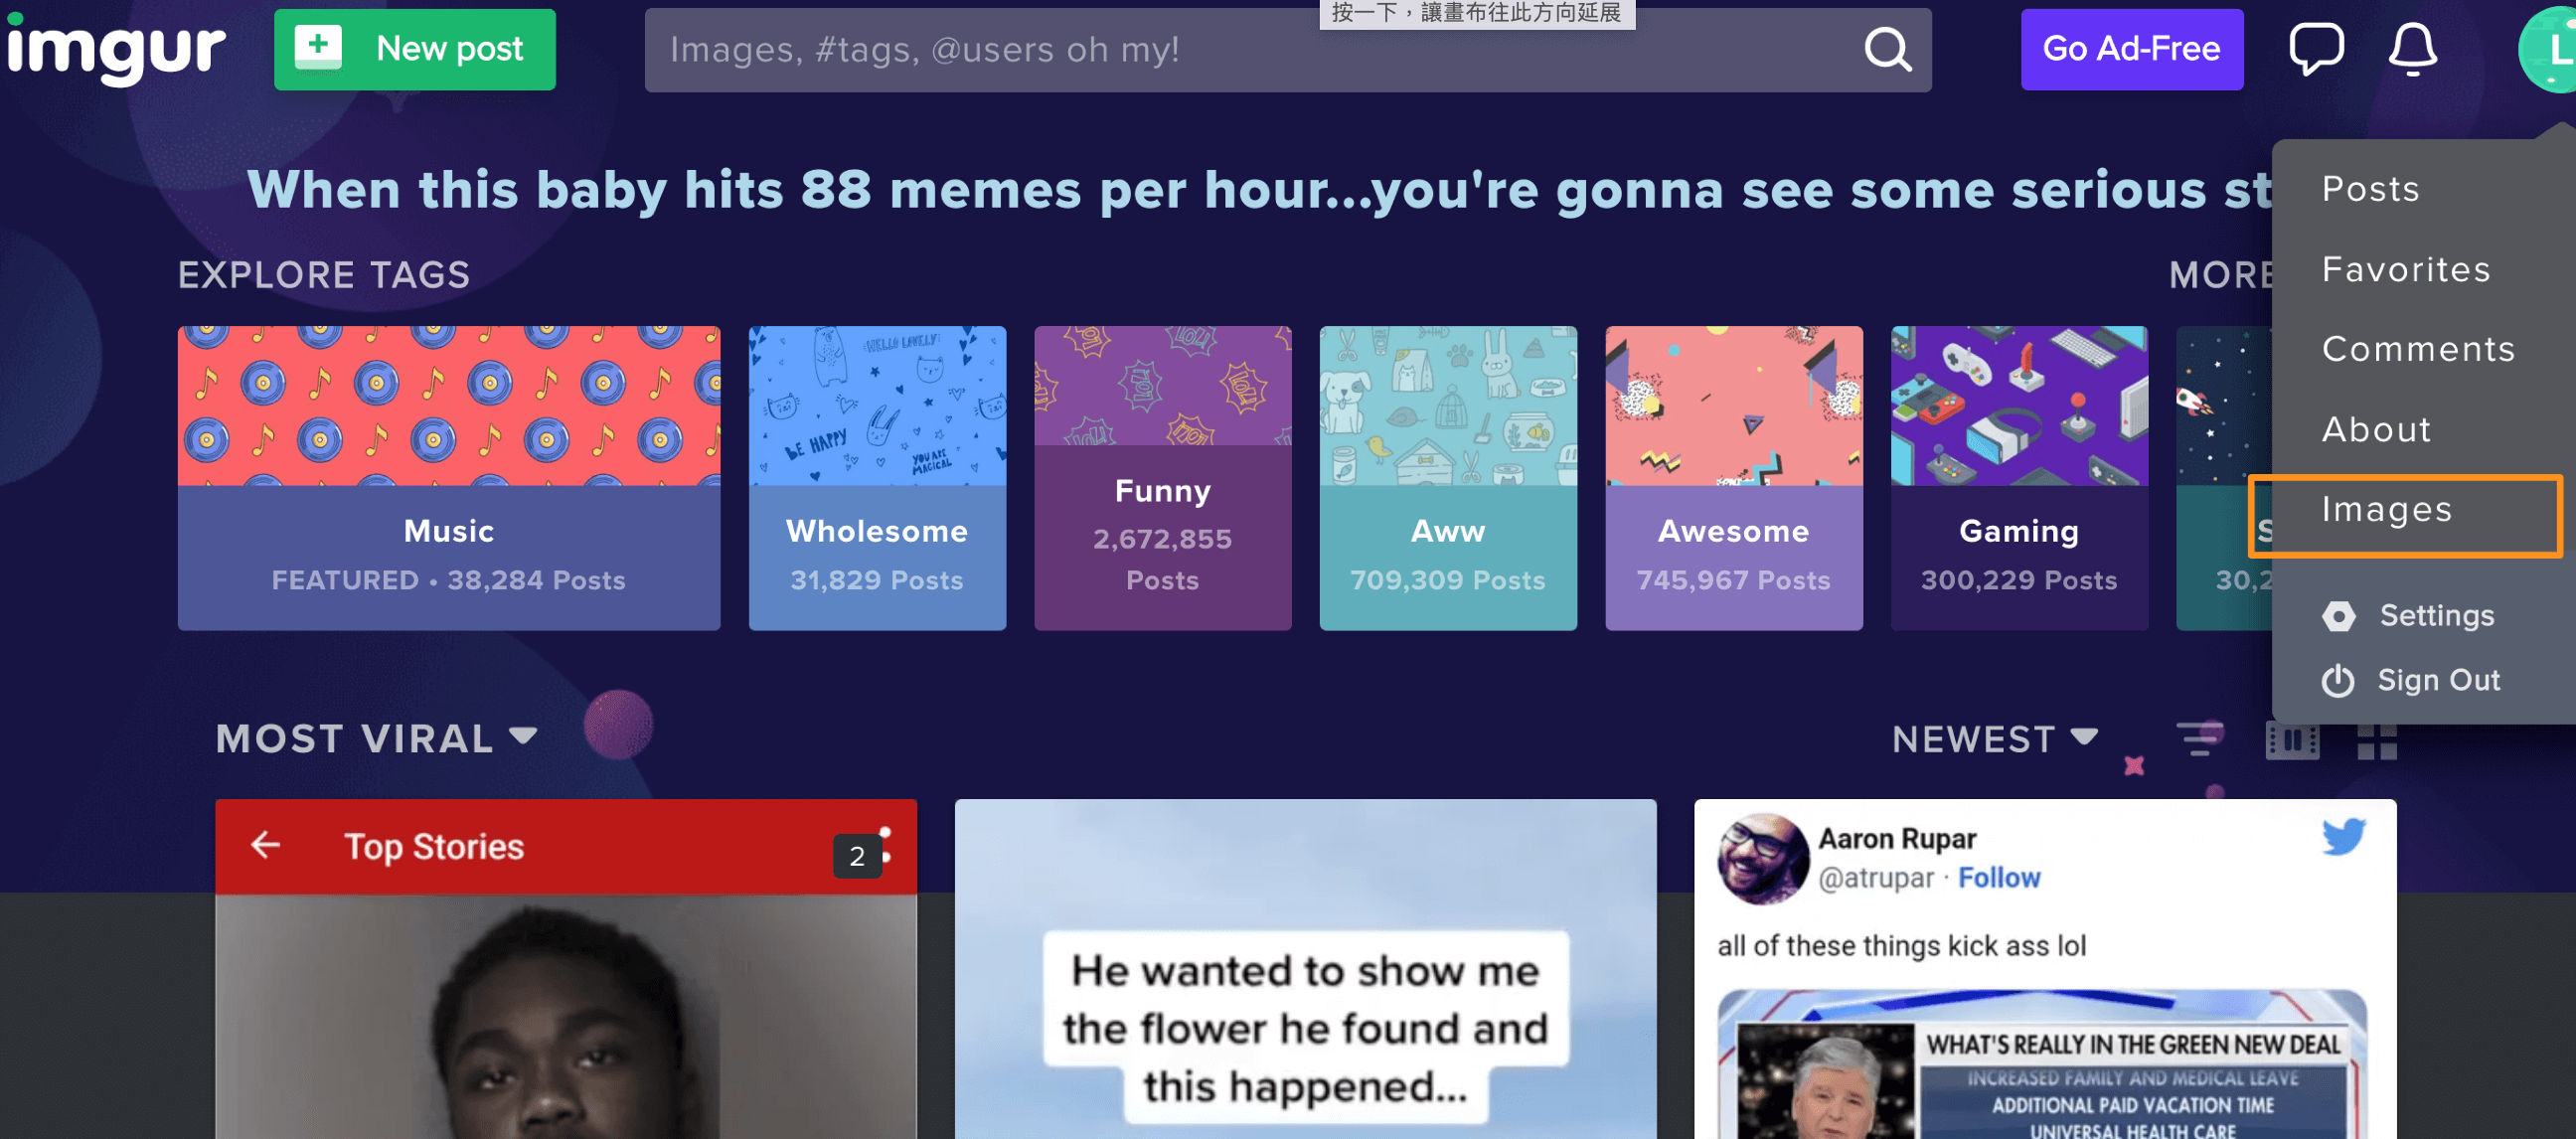Select Favorites in the user menu
This screenshot has width=2576, height=1139.
2405,269
